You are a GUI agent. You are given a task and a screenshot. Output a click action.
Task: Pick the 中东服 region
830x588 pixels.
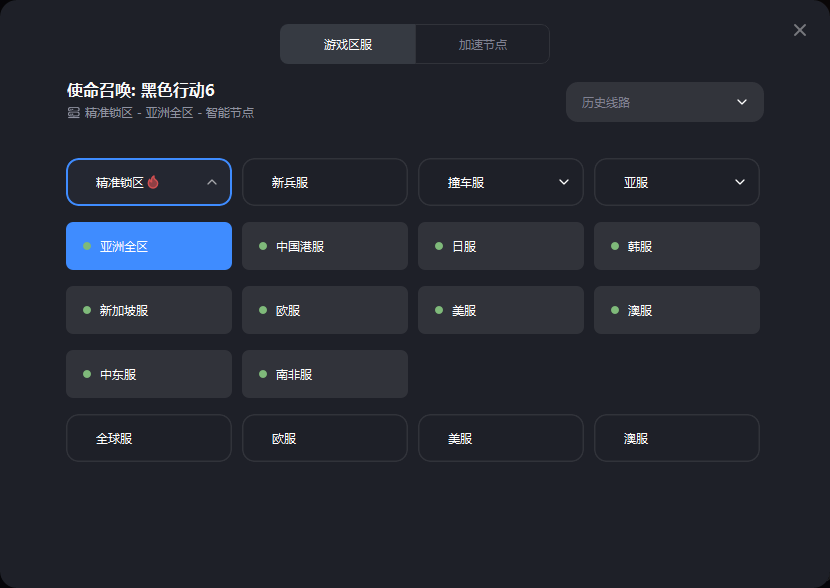pos(149,374)
